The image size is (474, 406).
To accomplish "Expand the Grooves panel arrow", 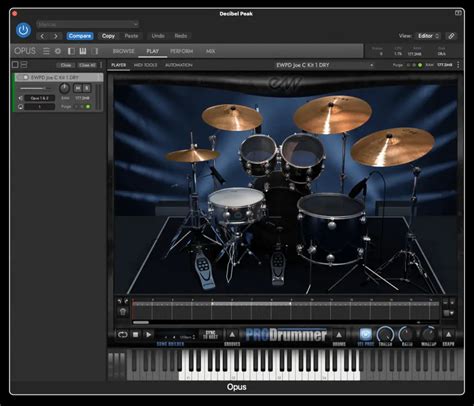I will click(x=232, y=335).
